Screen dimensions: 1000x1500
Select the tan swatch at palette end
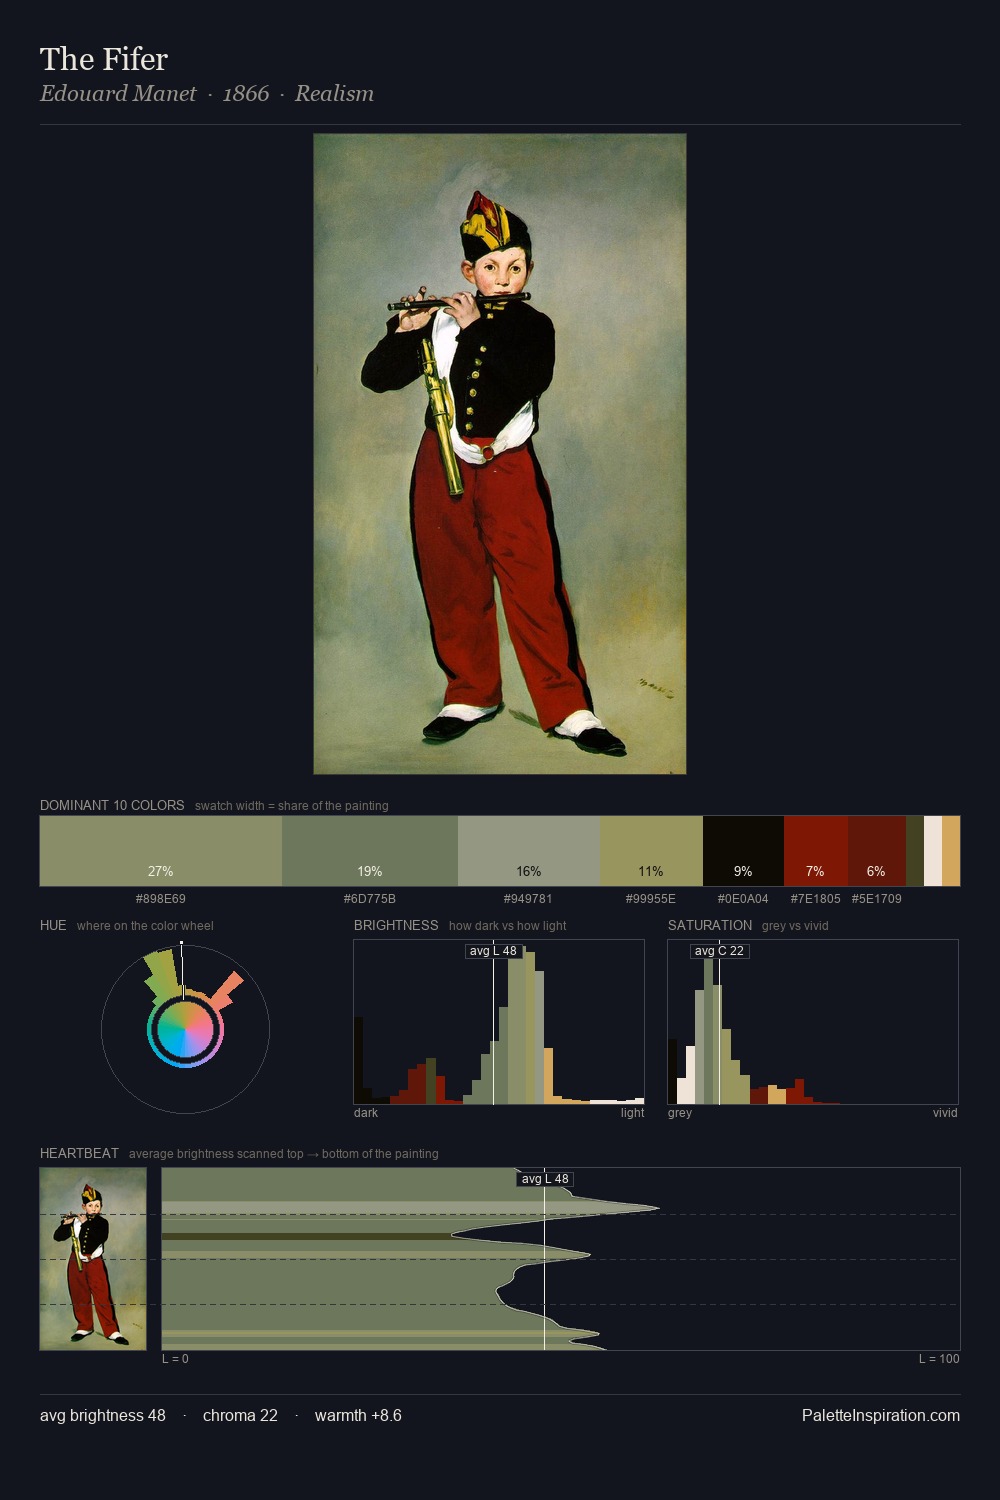tap(951, 851)
